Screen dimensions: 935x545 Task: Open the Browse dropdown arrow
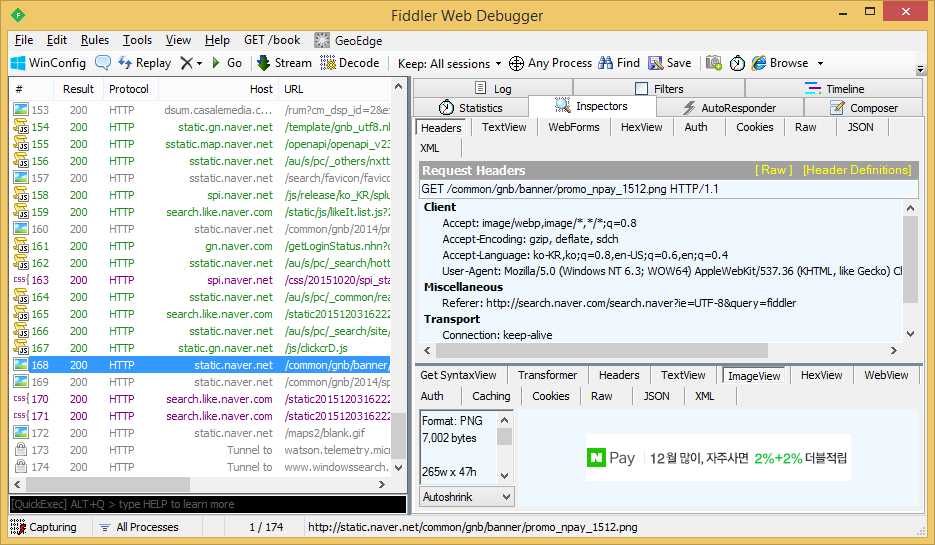tap(821, 63)
